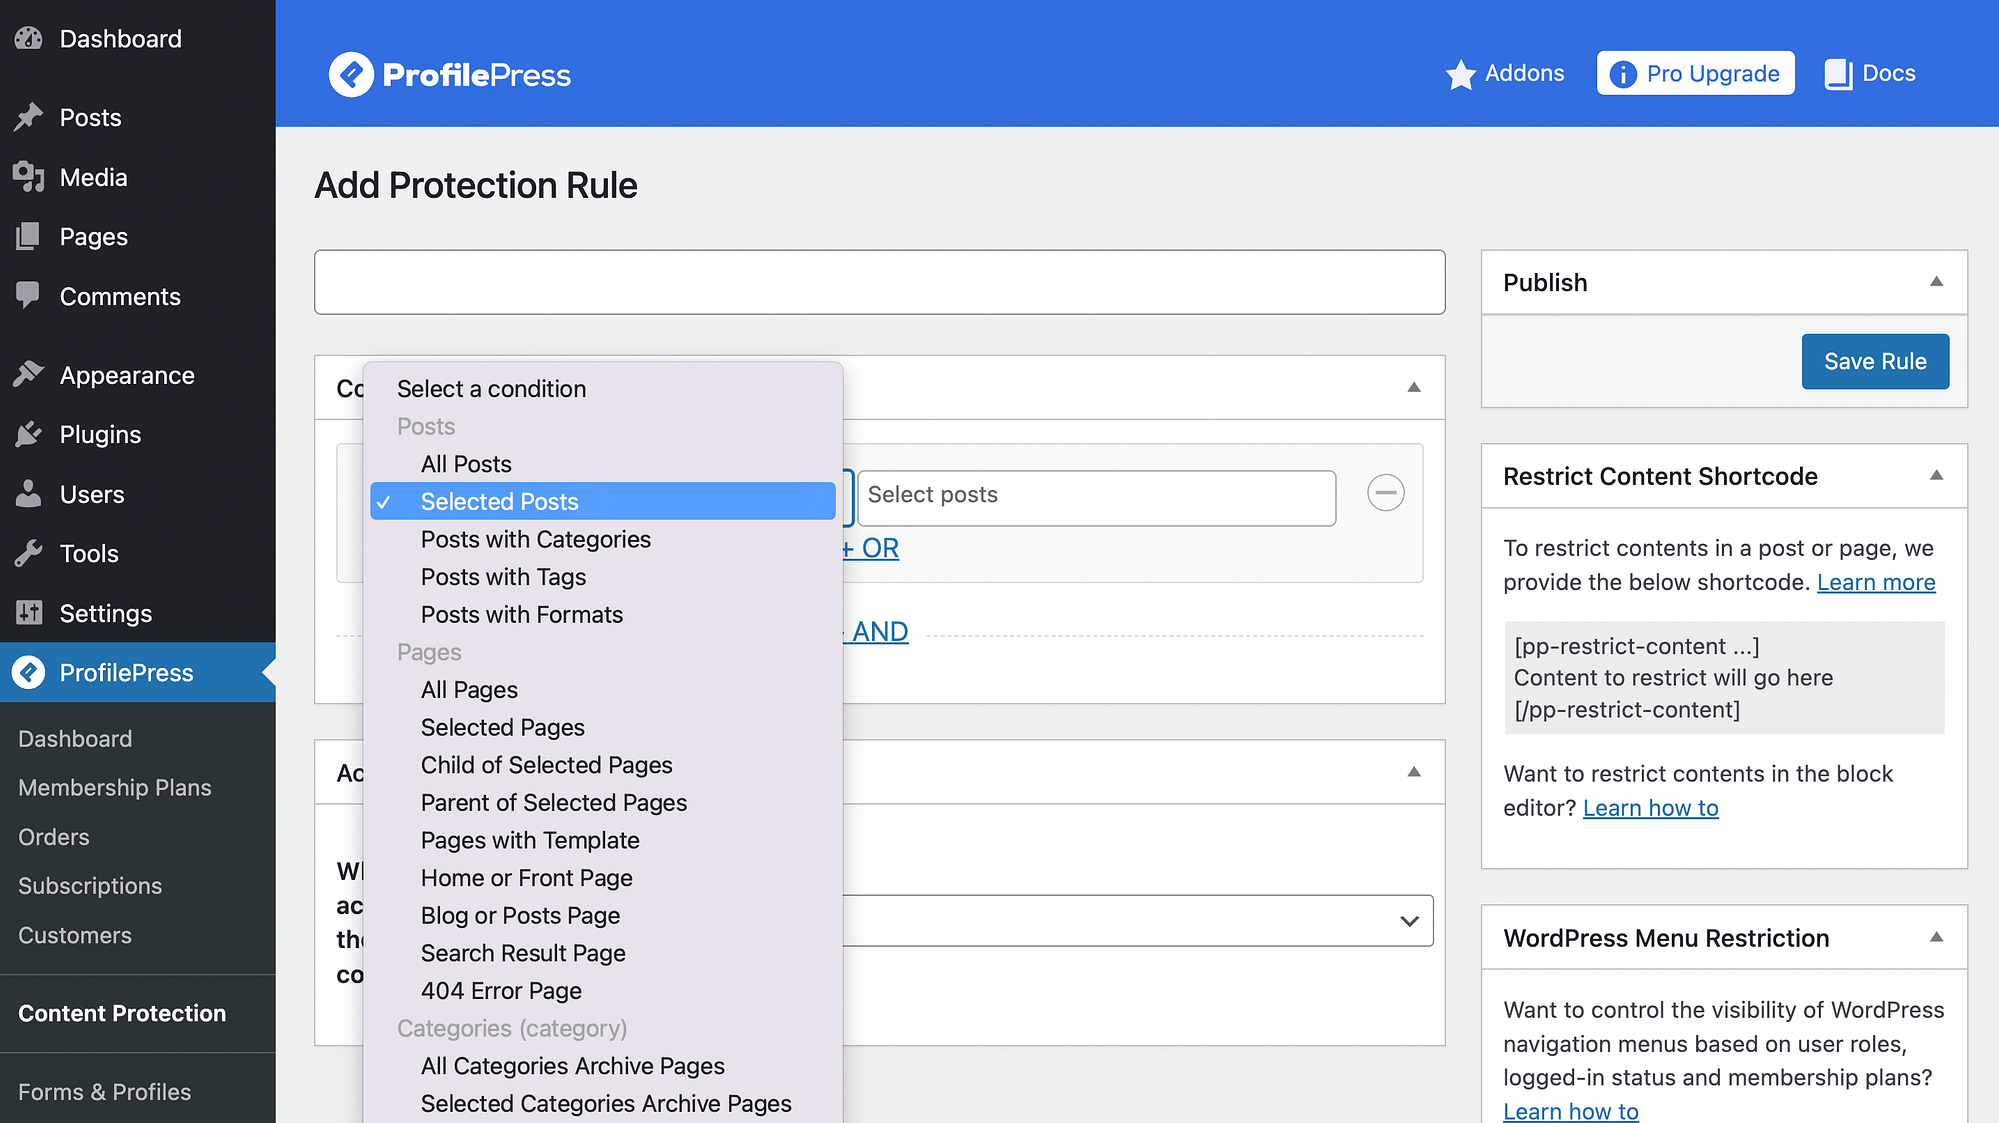Viewport: 1999px width, 1123px height.
Task: Click the Content Protection menu item
Action: (122, 1013)
